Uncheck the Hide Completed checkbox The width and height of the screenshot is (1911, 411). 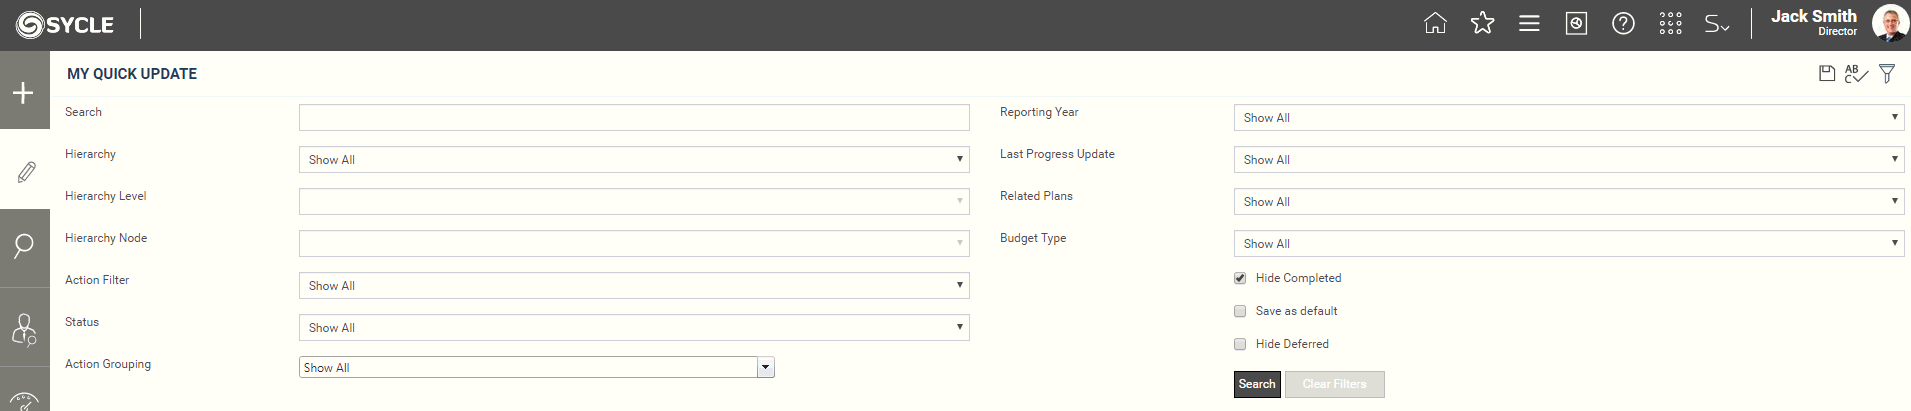point(1240,278)
